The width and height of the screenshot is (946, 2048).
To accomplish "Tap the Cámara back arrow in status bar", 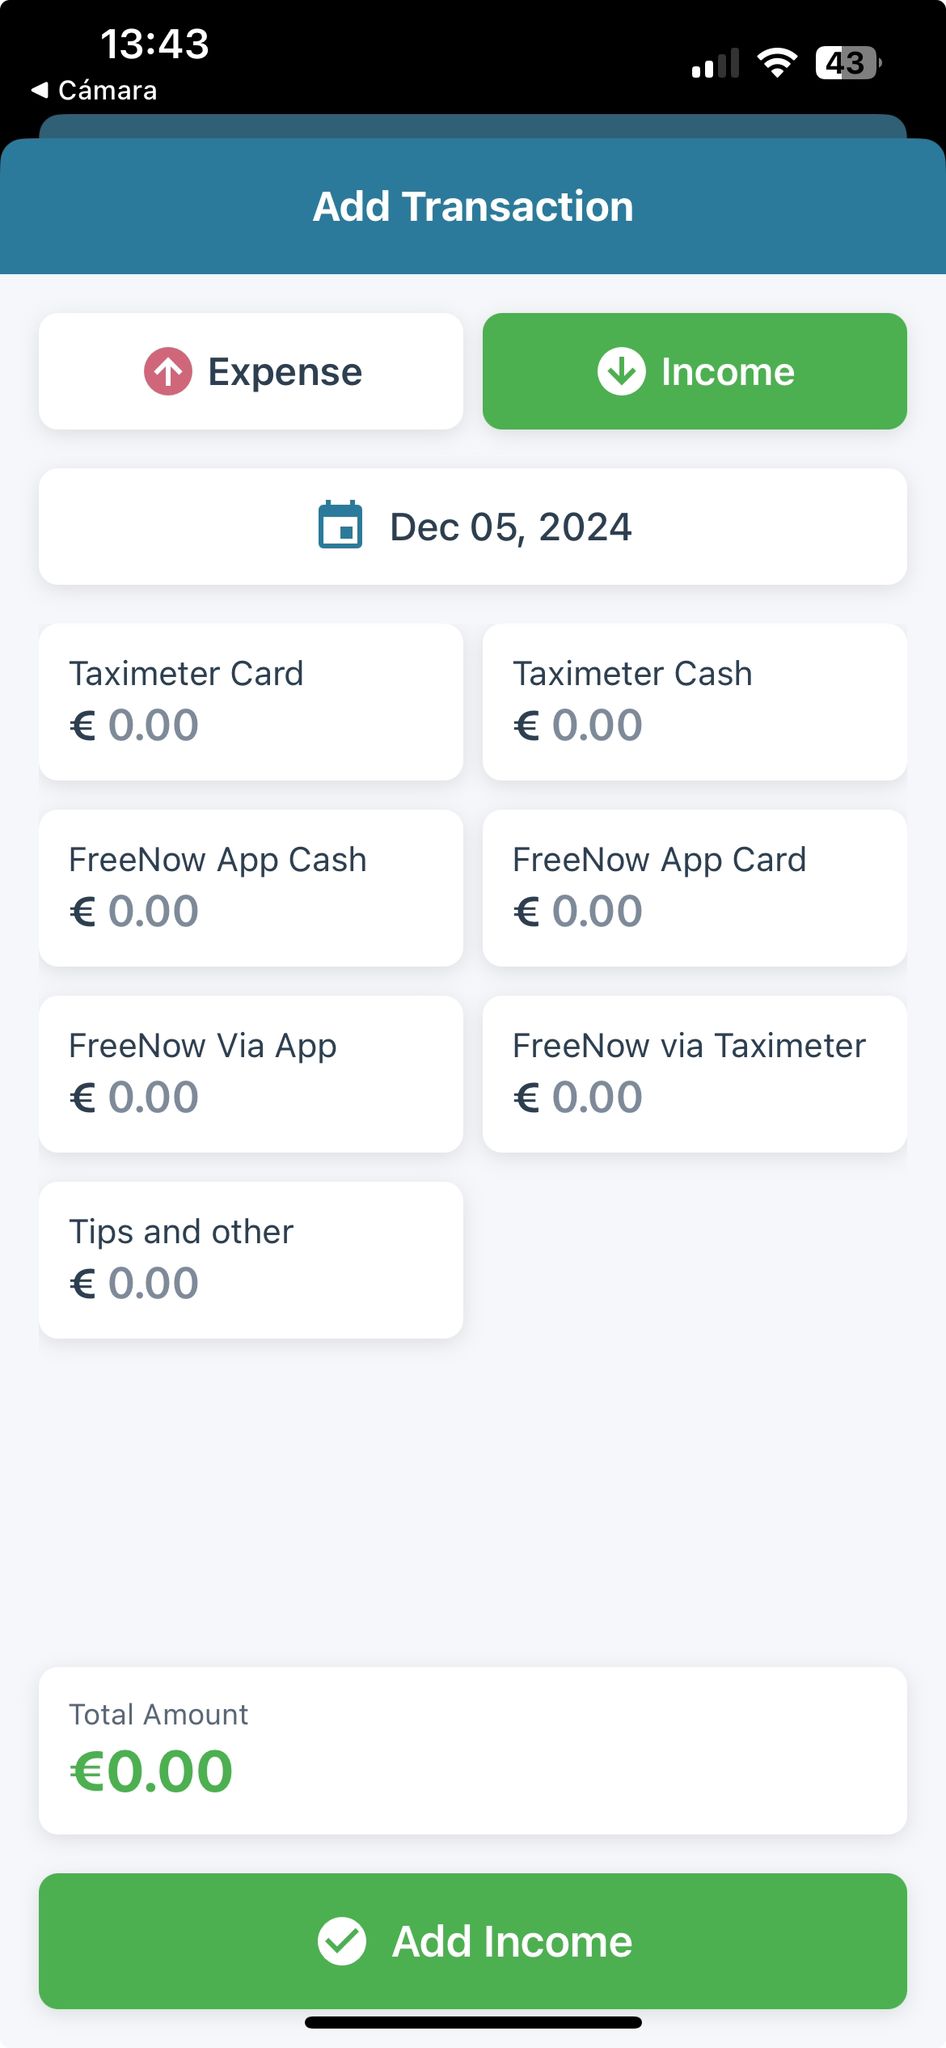I will [40, 90].
